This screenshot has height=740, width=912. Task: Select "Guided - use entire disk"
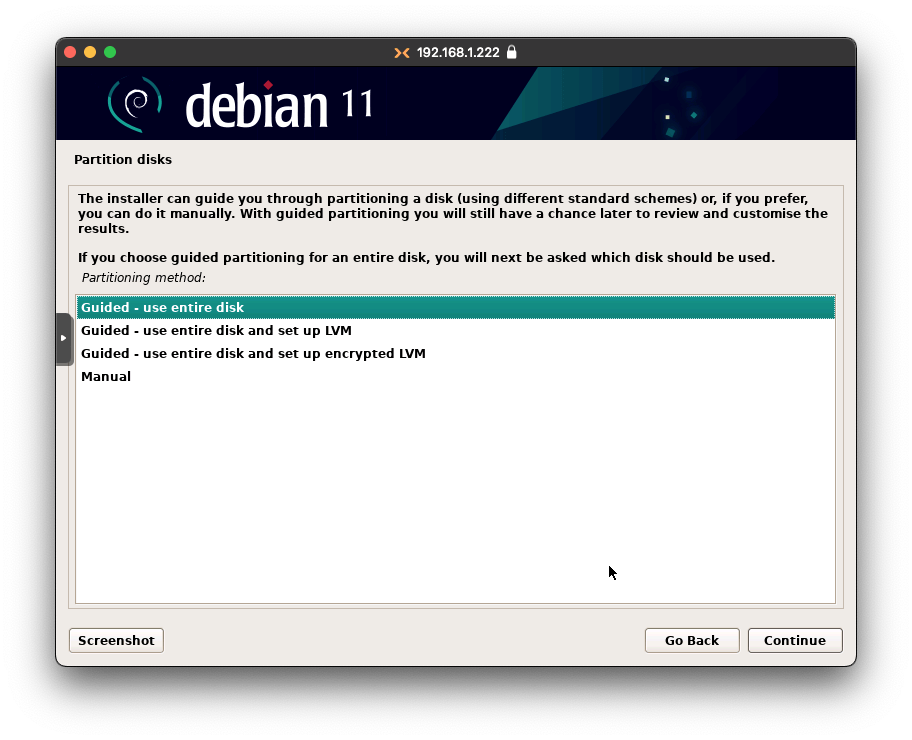pos(162,308)
